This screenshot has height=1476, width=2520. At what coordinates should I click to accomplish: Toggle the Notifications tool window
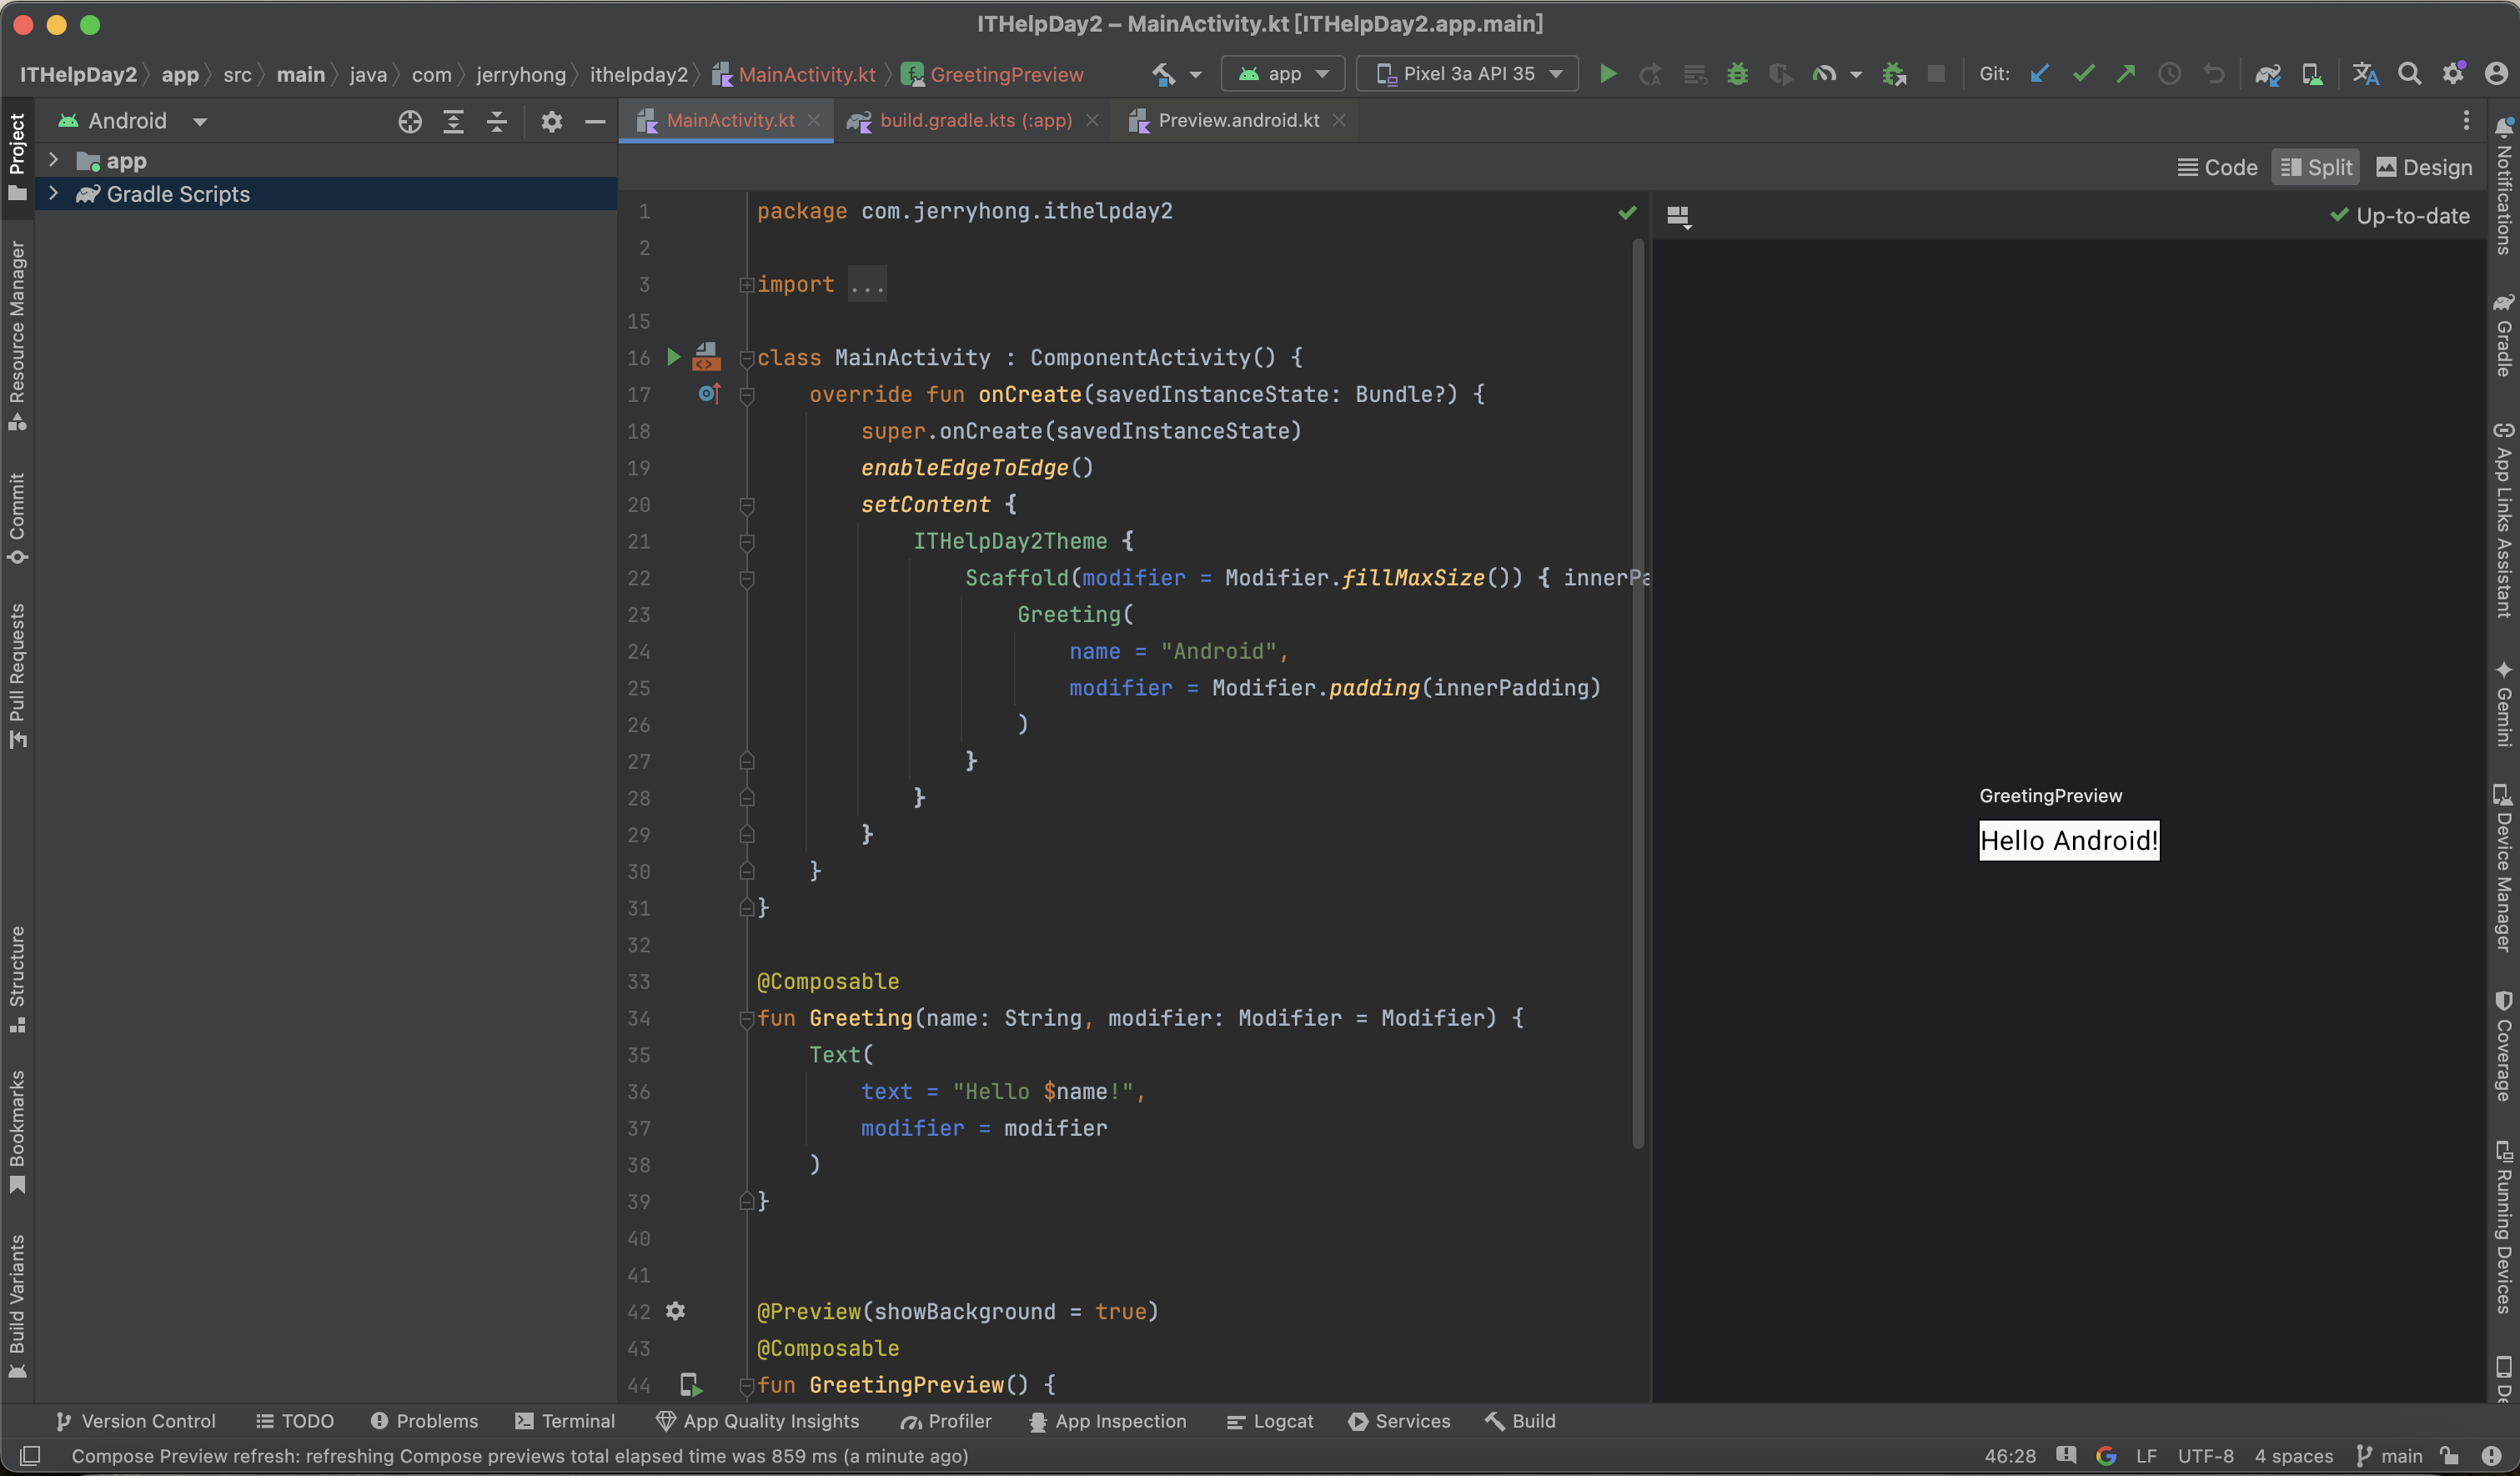click(2503, 186)
